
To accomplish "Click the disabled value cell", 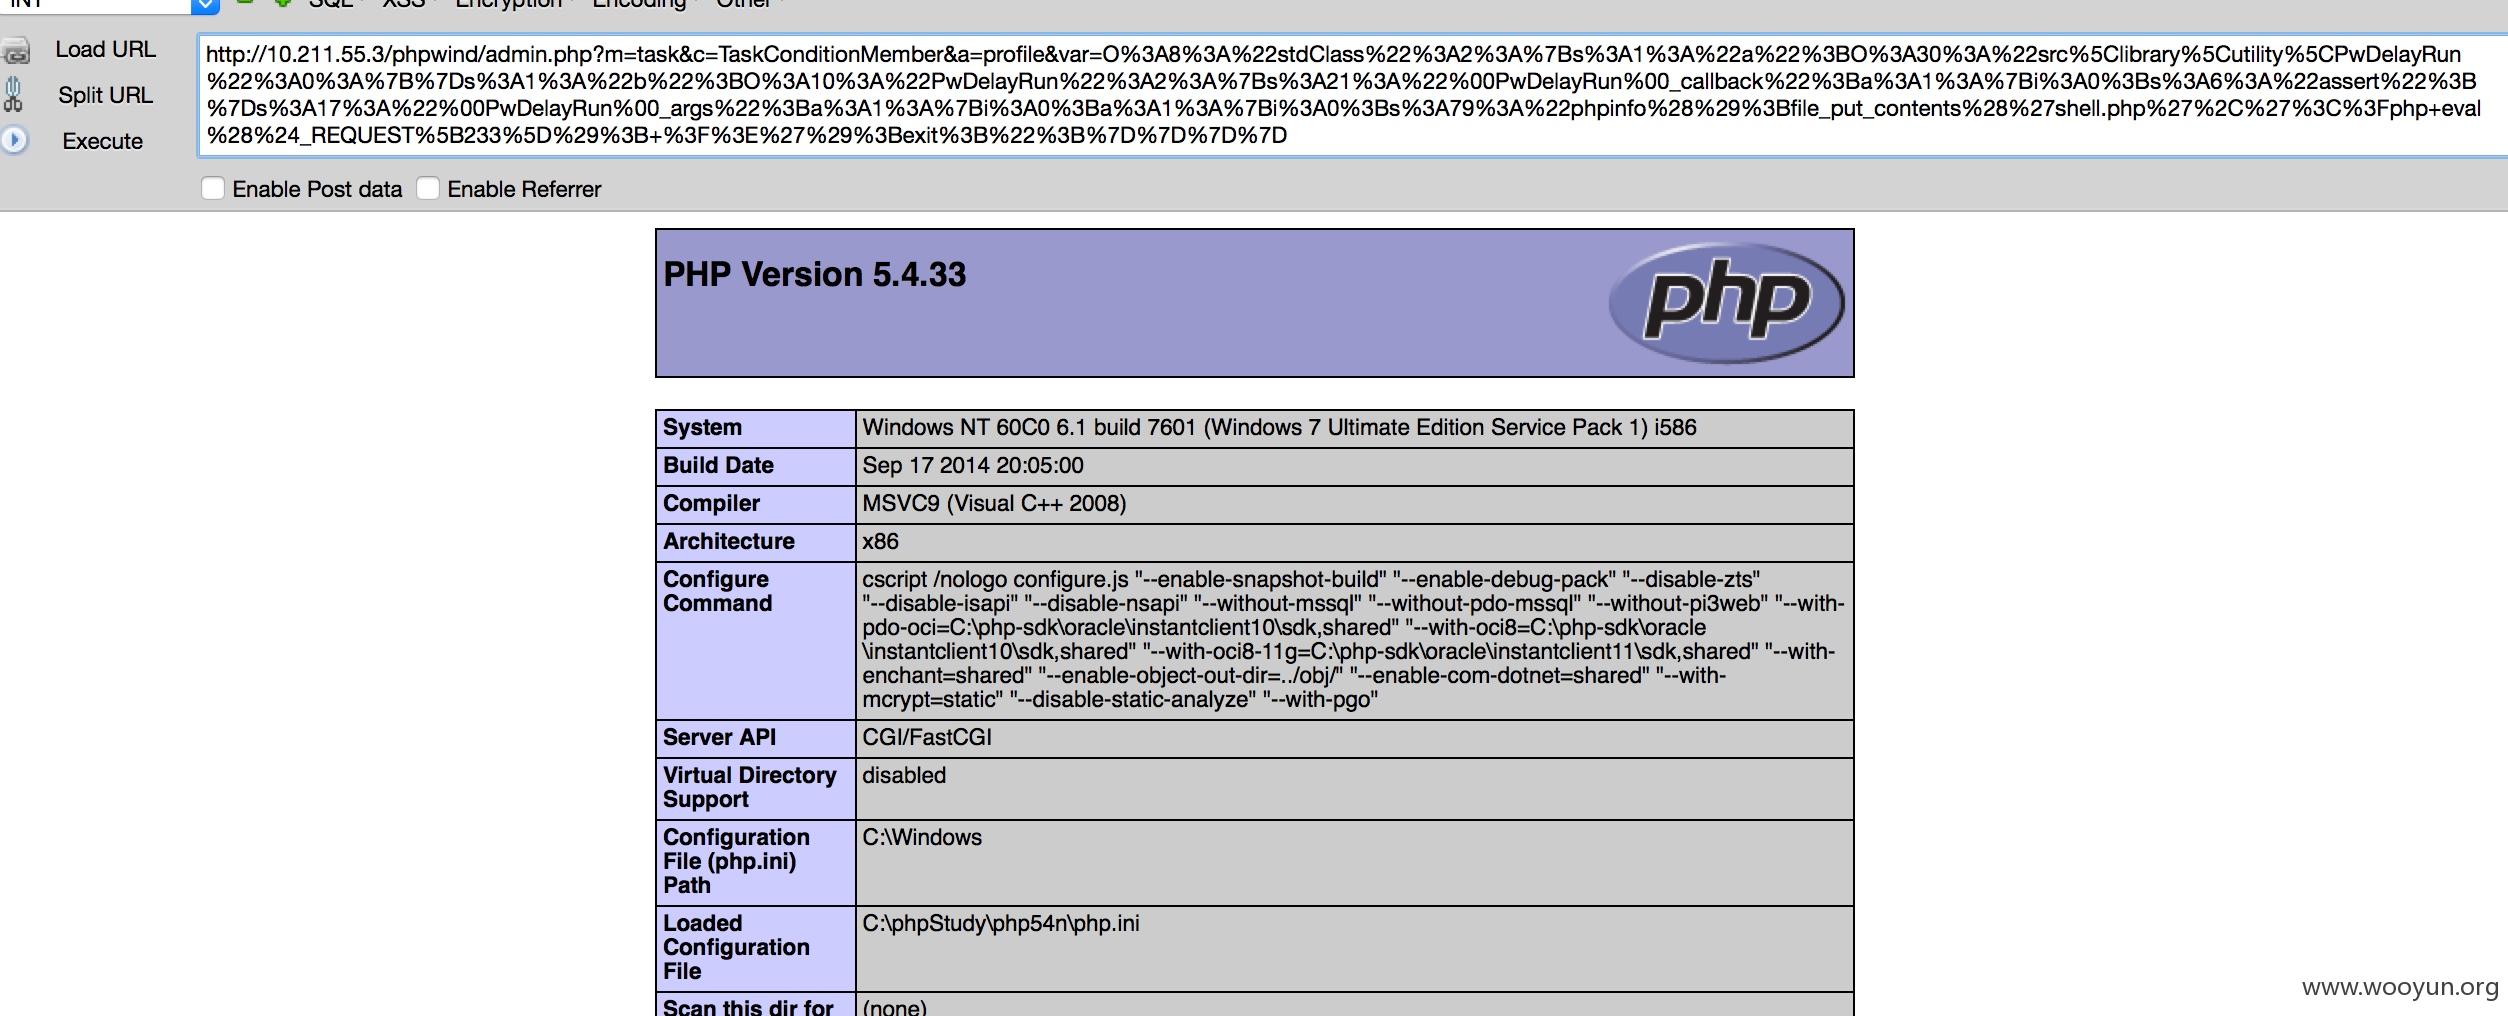I will click(x=1354, y=789).
